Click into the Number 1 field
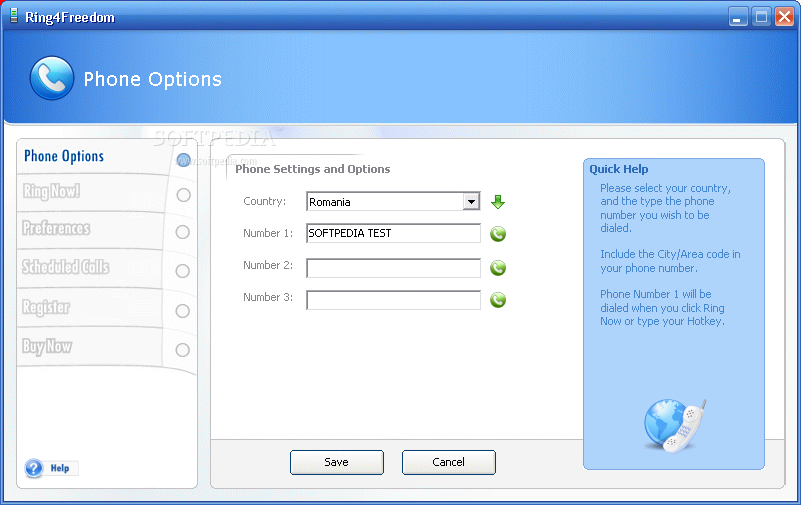 pyautogui.click(x=393, y=233)
